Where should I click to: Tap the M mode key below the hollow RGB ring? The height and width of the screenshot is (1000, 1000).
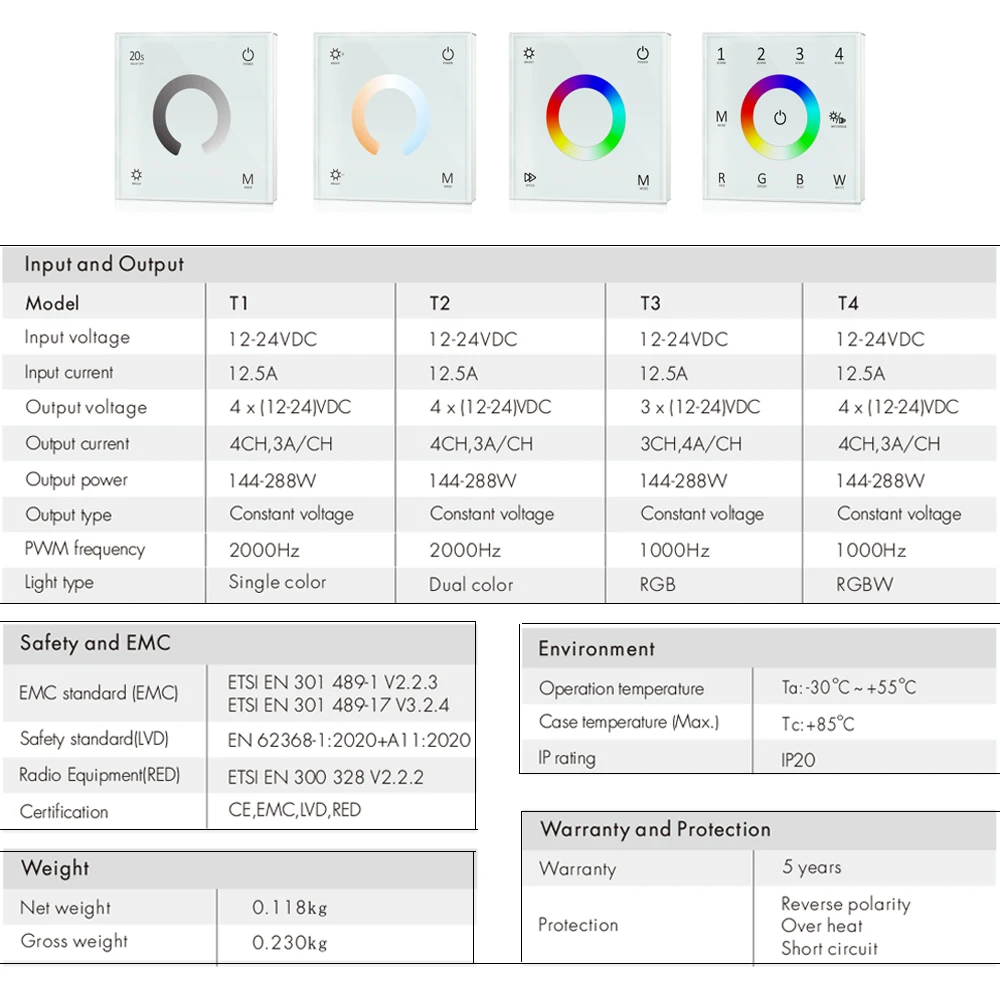[x=643, y=182]
